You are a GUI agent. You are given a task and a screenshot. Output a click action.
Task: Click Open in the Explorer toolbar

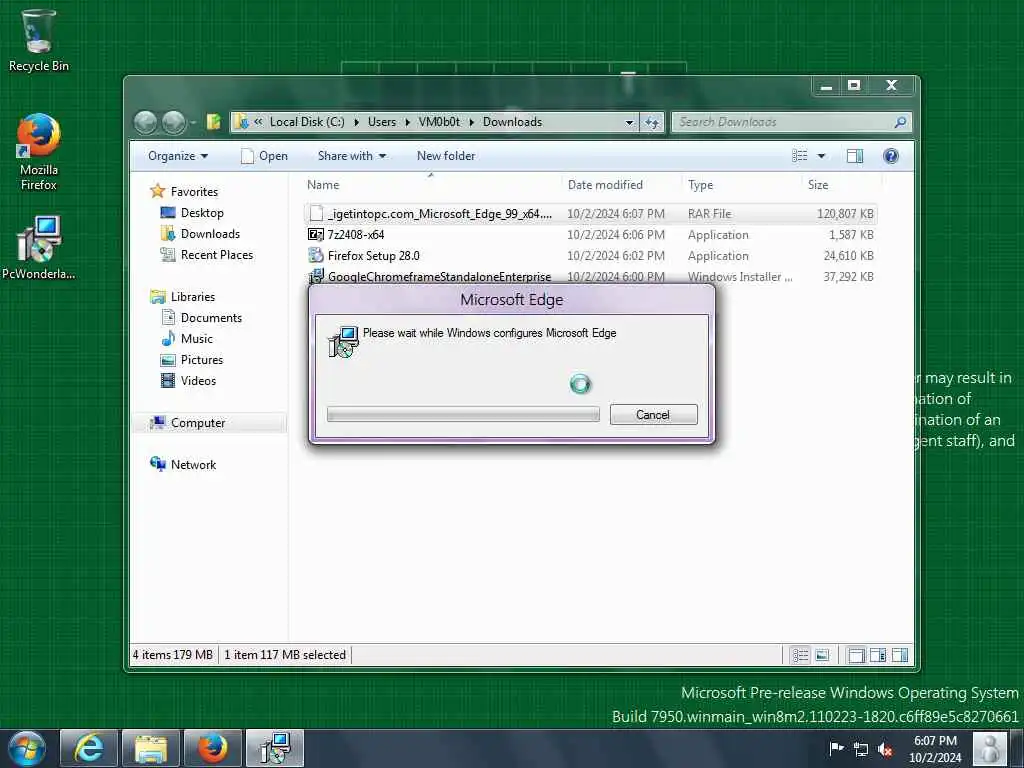point(264,156)
